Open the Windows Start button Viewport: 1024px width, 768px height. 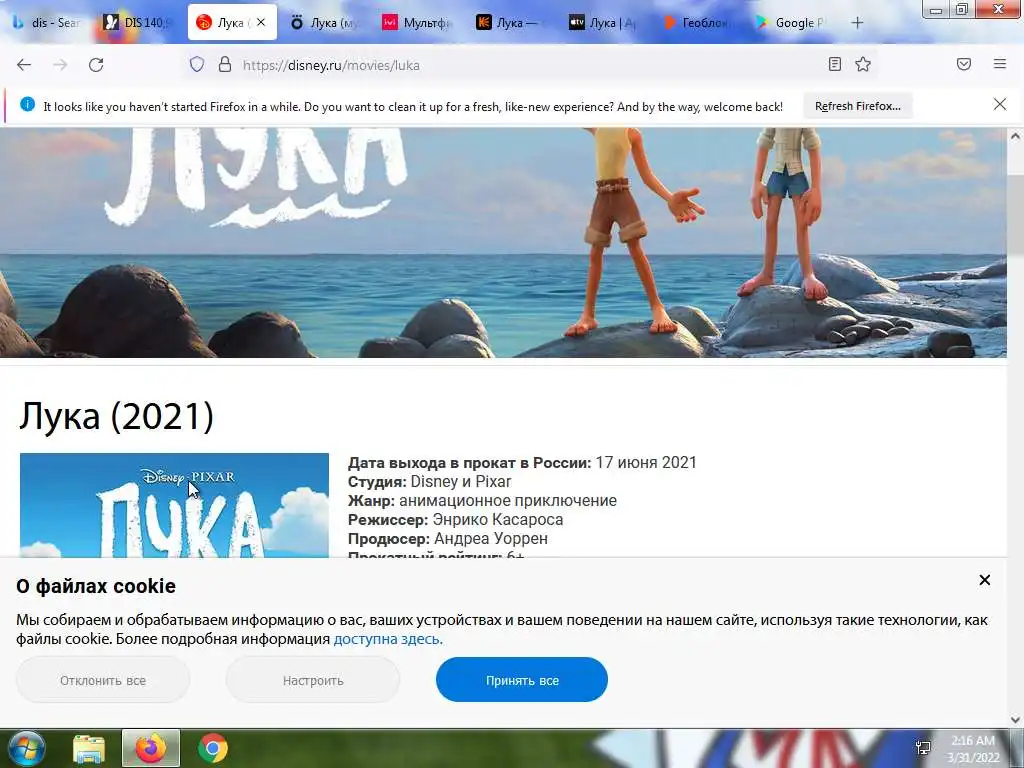(x=25, y=748)
